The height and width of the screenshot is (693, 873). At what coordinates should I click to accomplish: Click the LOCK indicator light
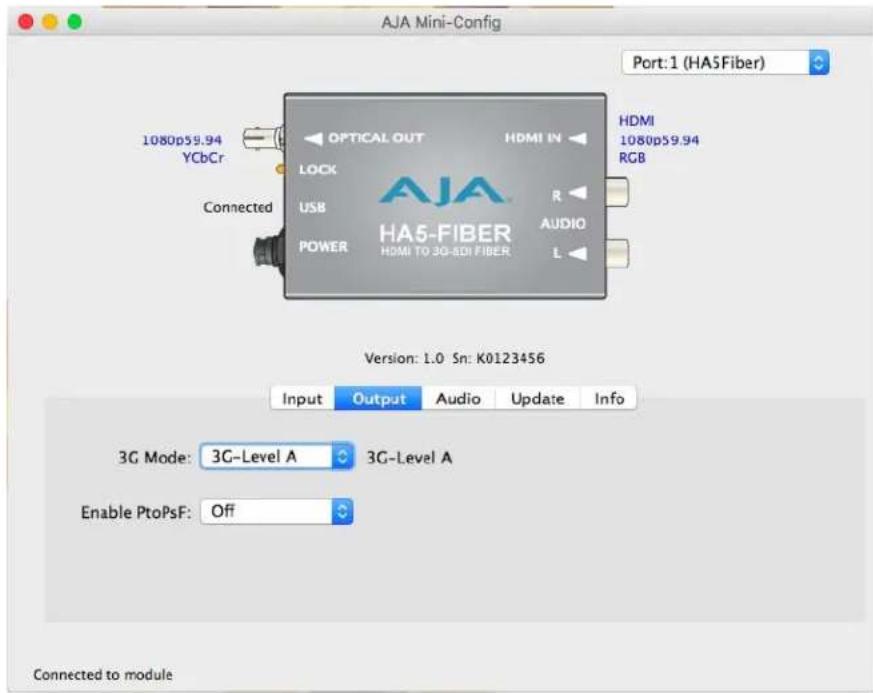(x=280, y=169)
